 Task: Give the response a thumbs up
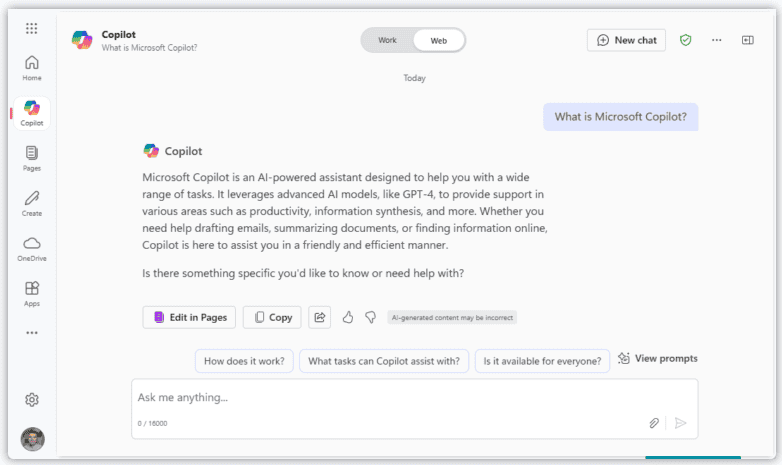click(348, 317)
